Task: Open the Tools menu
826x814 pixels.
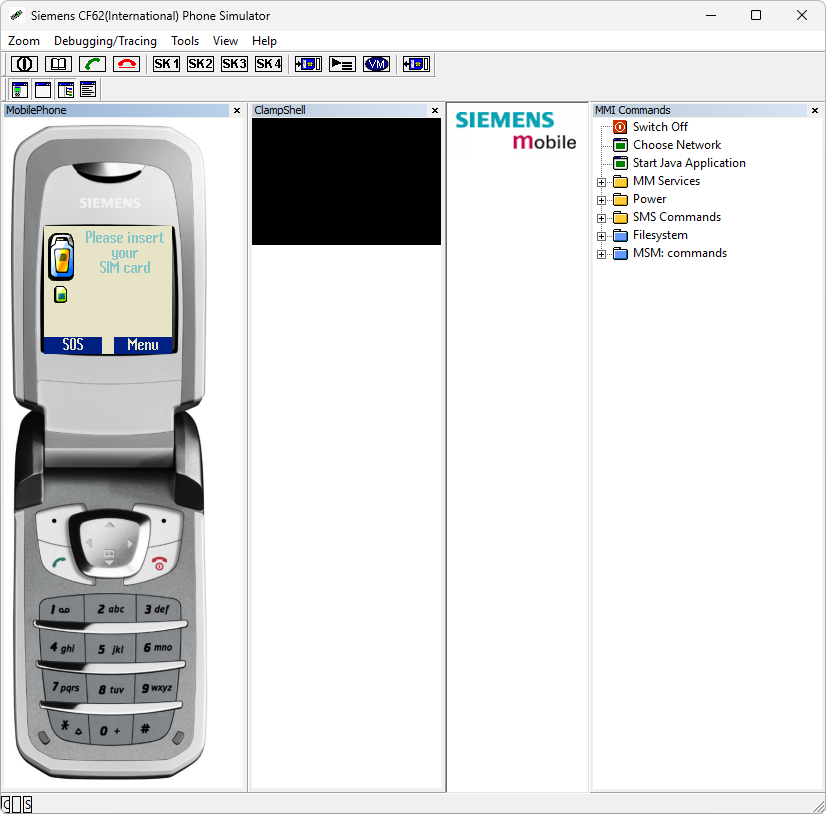Action: (x=185, y=41)
